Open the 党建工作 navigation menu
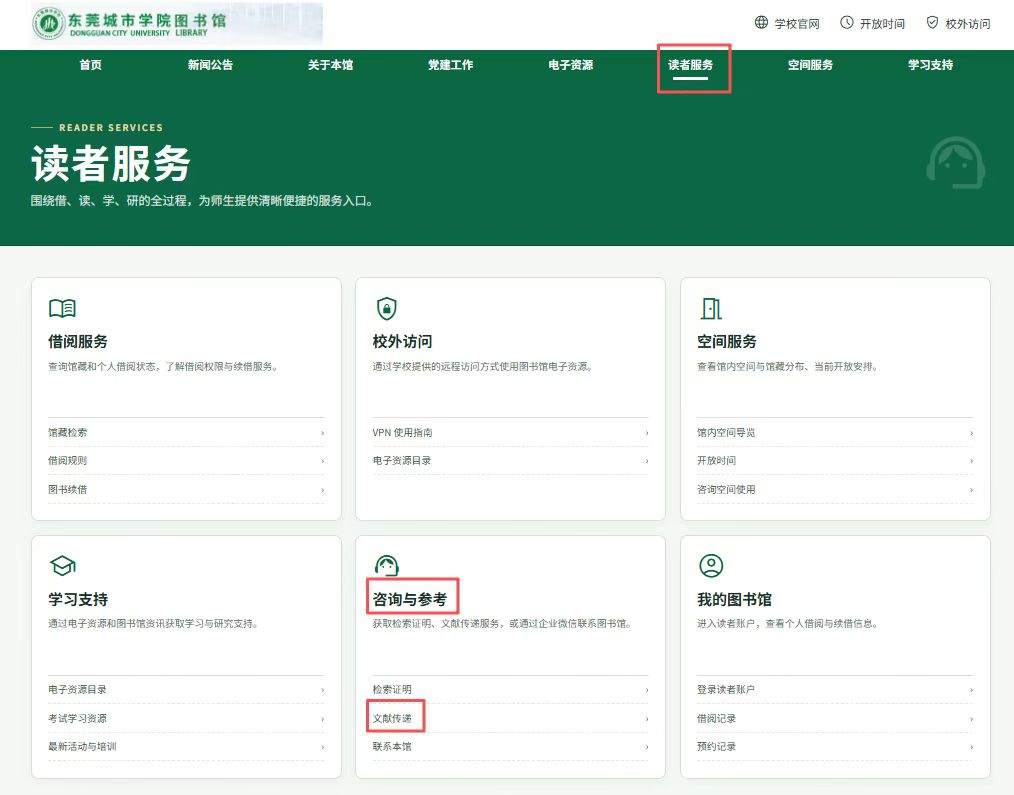1014x795 pixels. (451, 65)
